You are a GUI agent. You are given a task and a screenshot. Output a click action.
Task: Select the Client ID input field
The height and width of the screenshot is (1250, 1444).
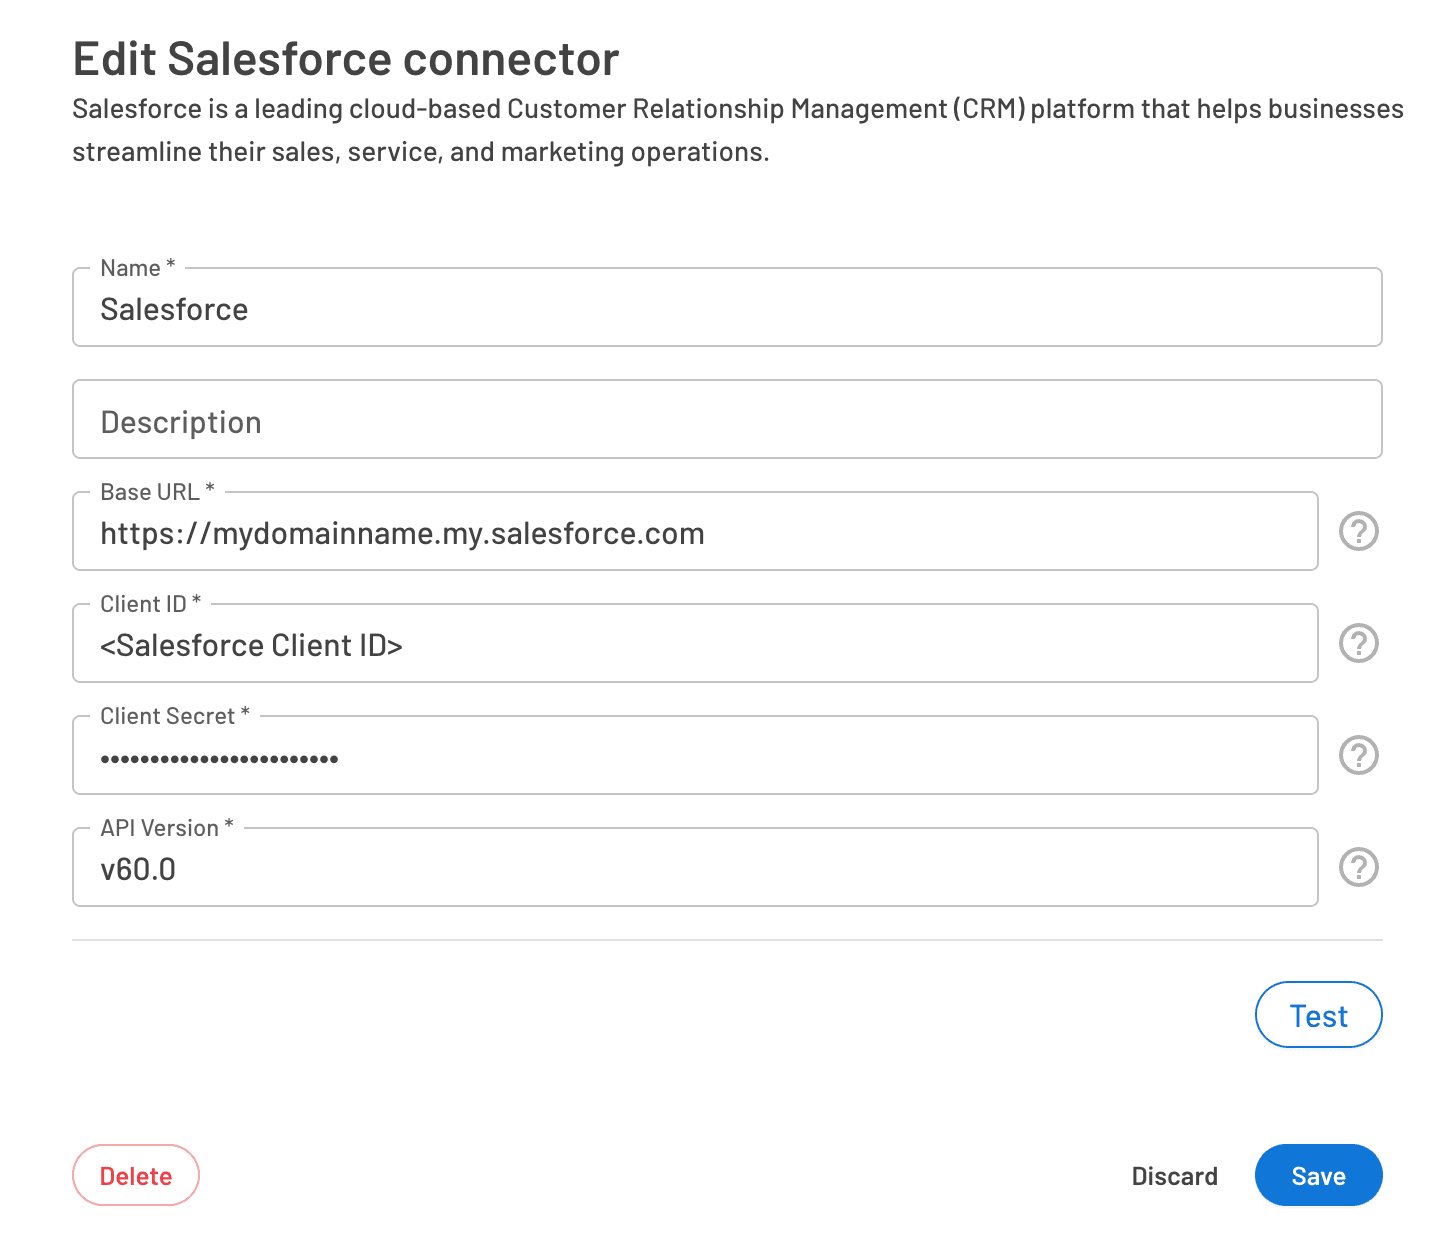(694, 645)
